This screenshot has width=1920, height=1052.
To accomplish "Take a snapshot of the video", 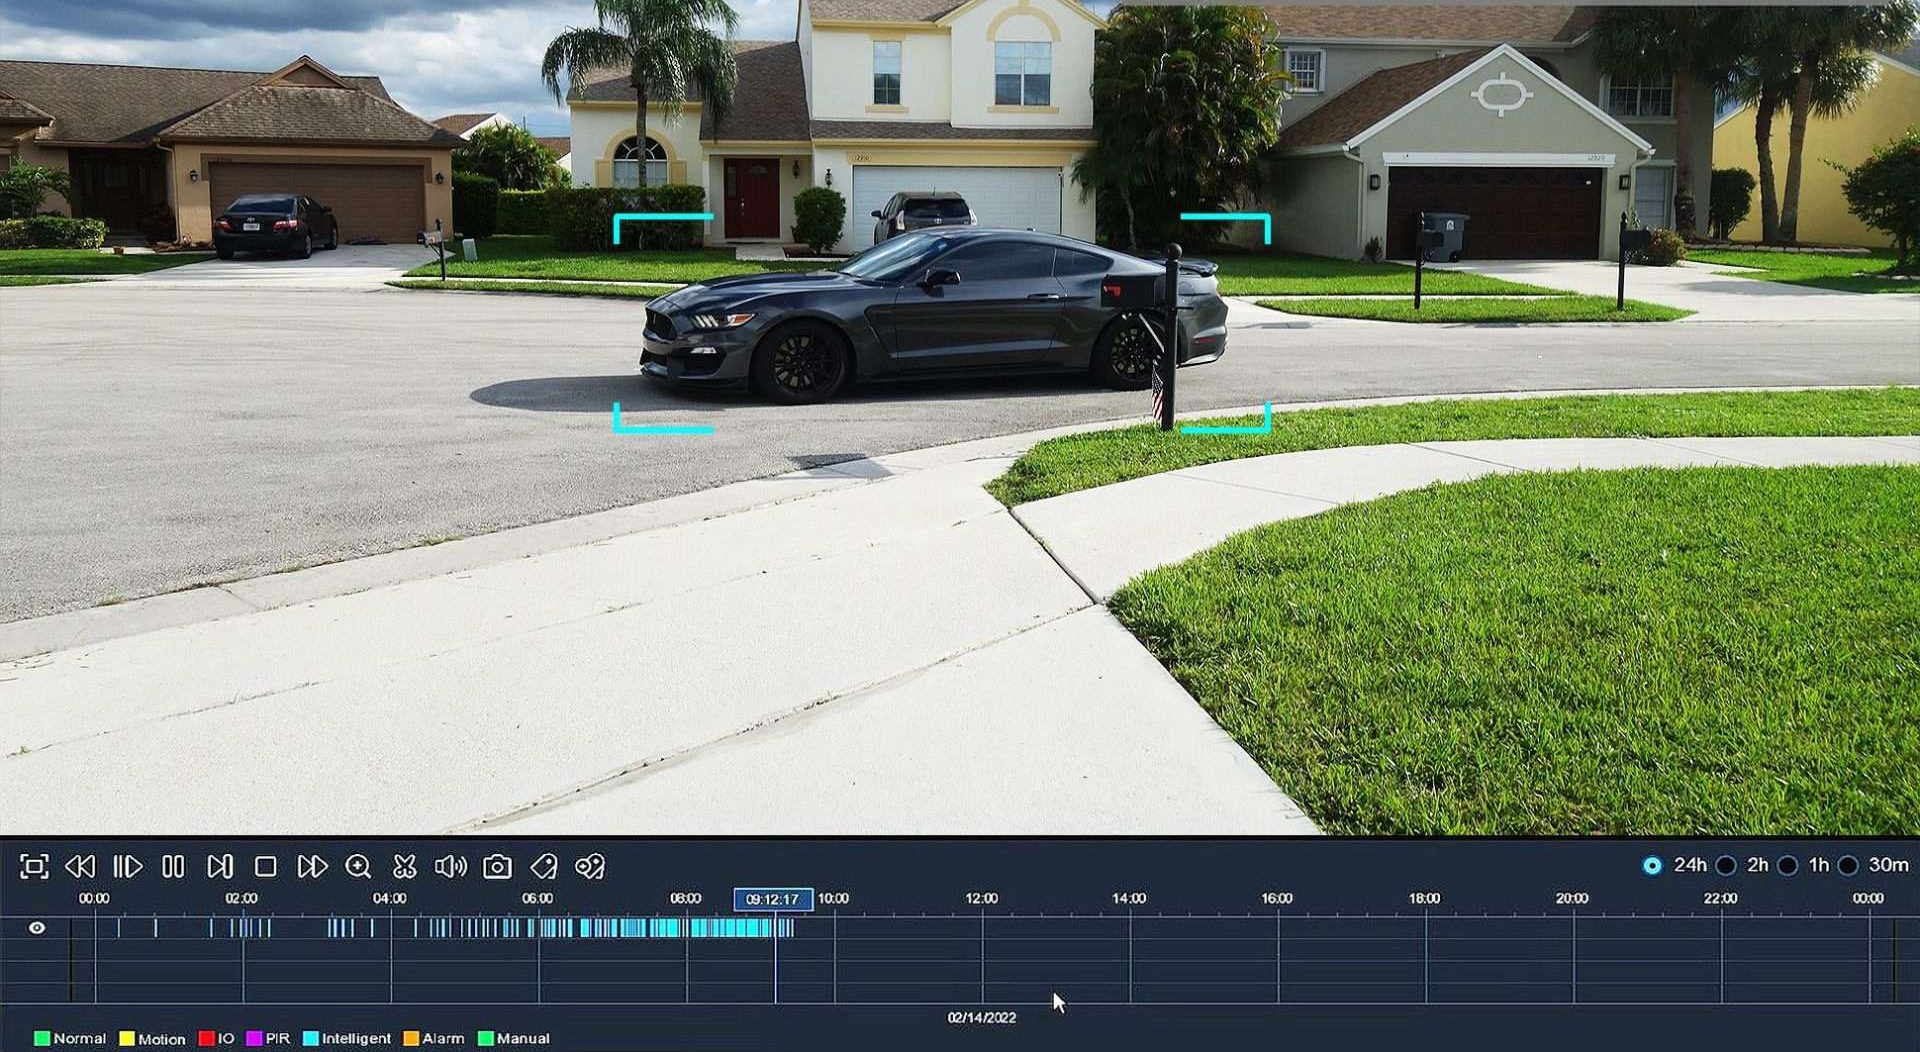I will click(x=497, y=868).
